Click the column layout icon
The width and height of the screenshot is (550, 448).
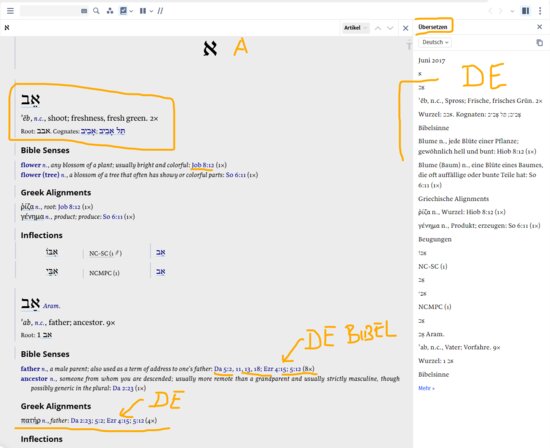coord(143,11)
